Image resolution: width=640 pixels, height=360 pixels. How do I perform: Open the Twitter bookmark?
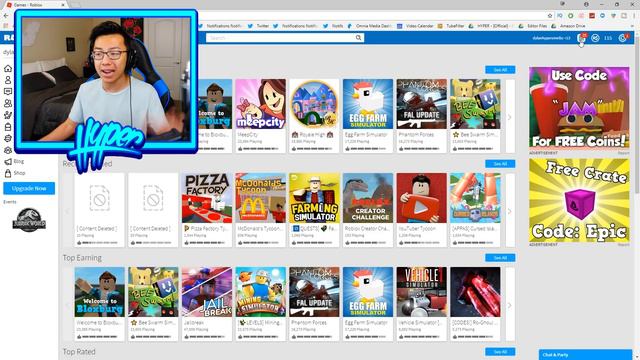[x=258, y=26]
